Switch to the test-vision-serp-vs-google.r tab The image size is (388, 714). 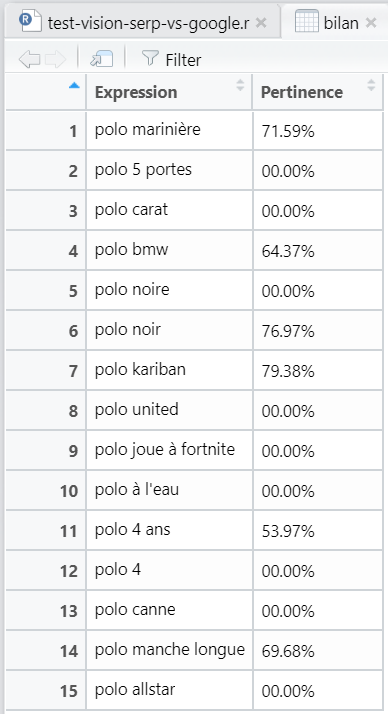(x=148, y=22)
